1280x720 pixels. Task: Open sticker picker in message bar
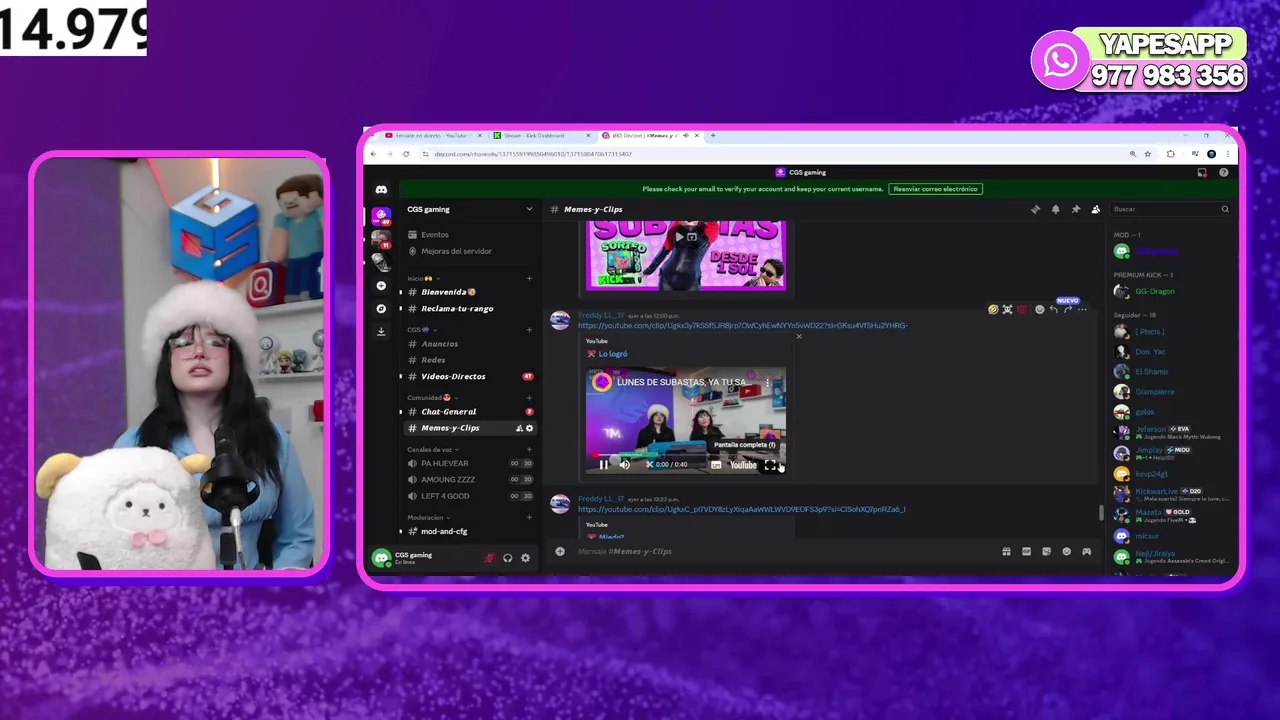click(1046, 551)
